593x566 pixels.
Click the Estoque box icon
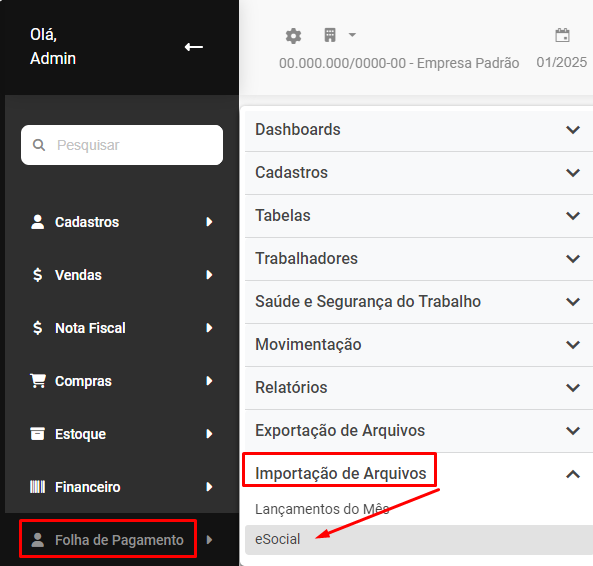(x=37, y=434)
